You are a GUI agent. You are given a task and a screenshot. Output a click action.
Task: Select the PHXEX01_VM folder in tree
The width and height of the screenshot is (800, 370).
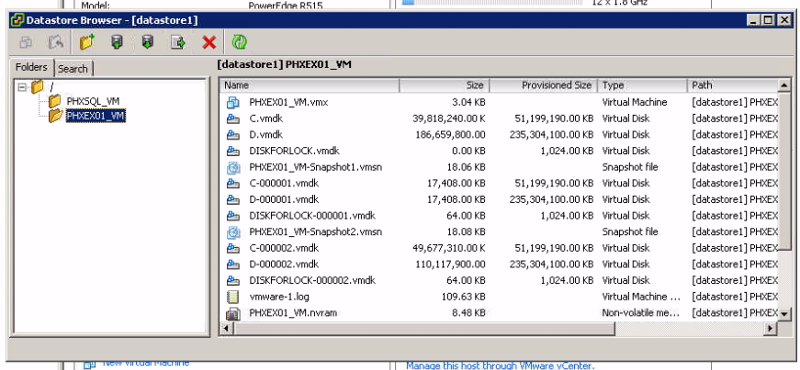click(95, 116)
